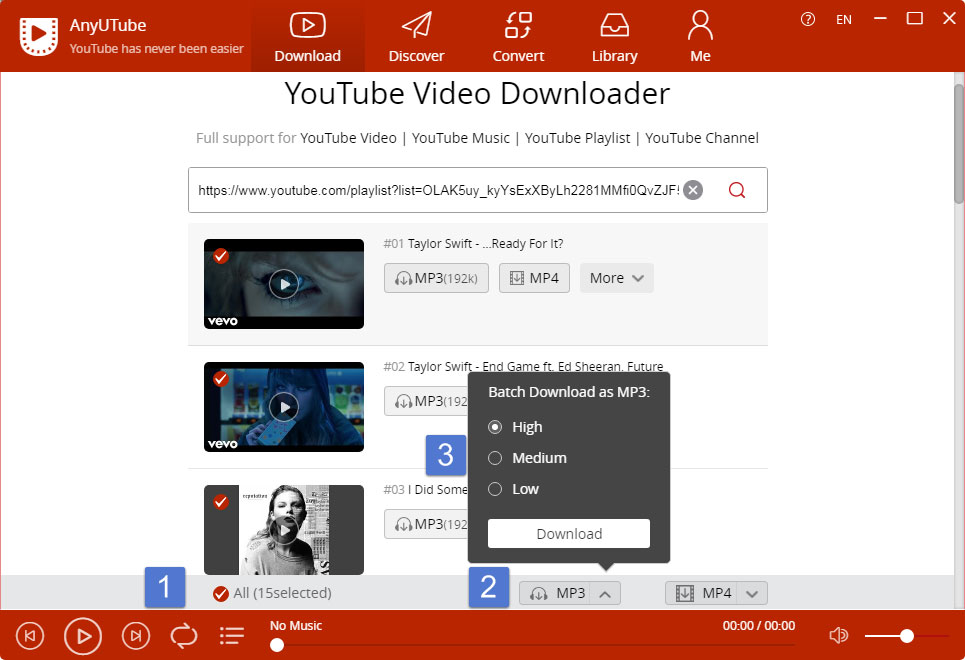This screenshot has height=660, width=965.
Task: Clear the playlist URL with X icon
Action: (693, 190)
